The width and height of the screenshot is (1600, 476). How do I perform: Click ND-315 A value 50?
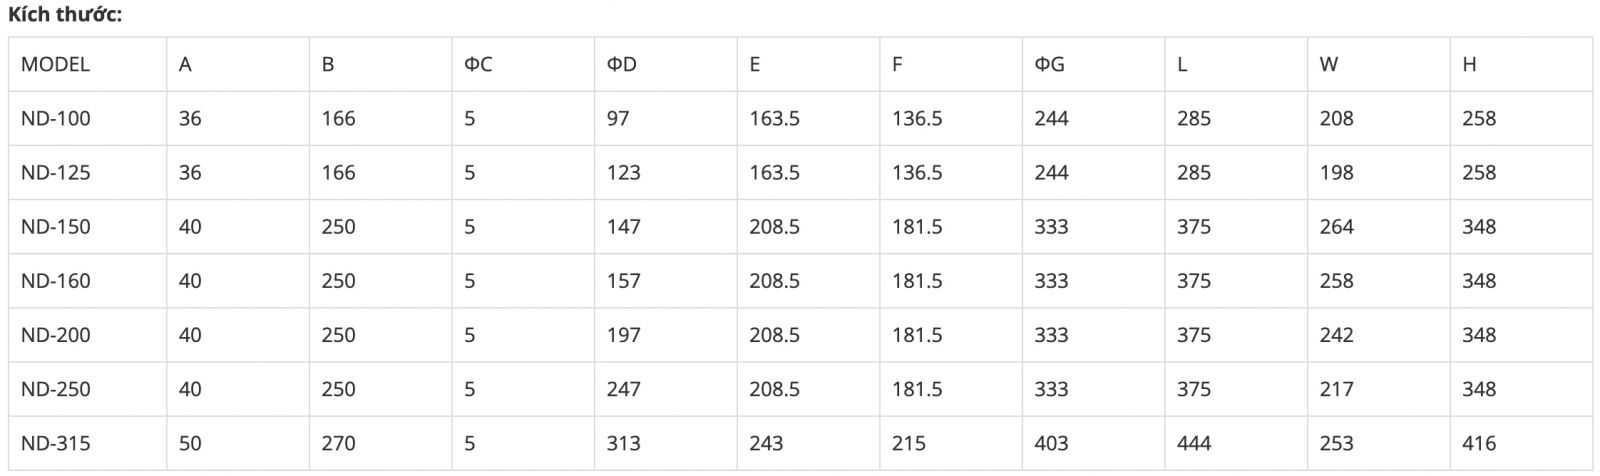(190, 442)
